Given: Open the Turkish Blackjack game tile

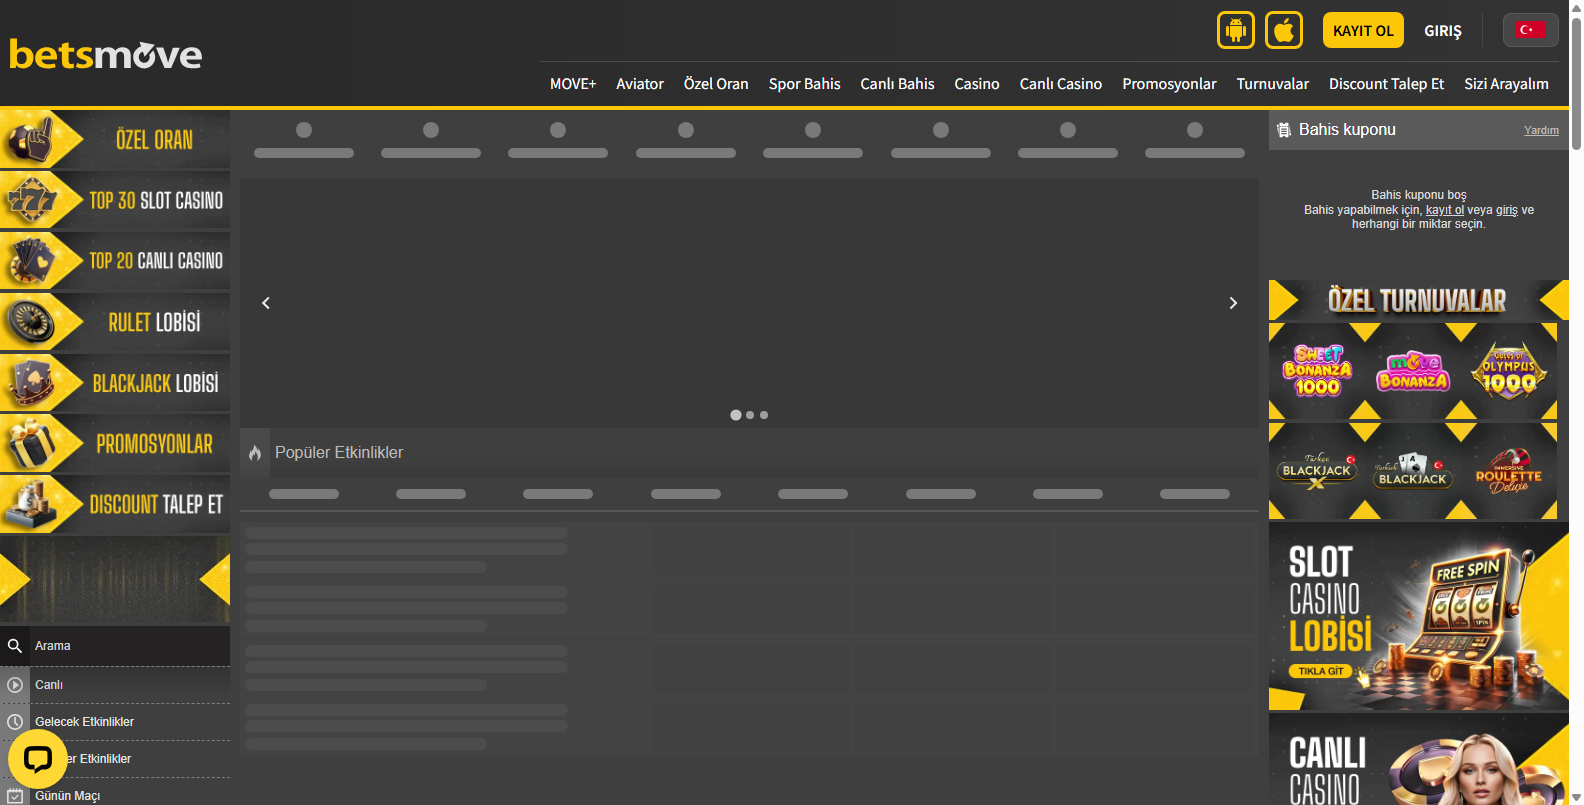Looking at the screenshot, I should pyautogui.click(x=1412, y=471).
